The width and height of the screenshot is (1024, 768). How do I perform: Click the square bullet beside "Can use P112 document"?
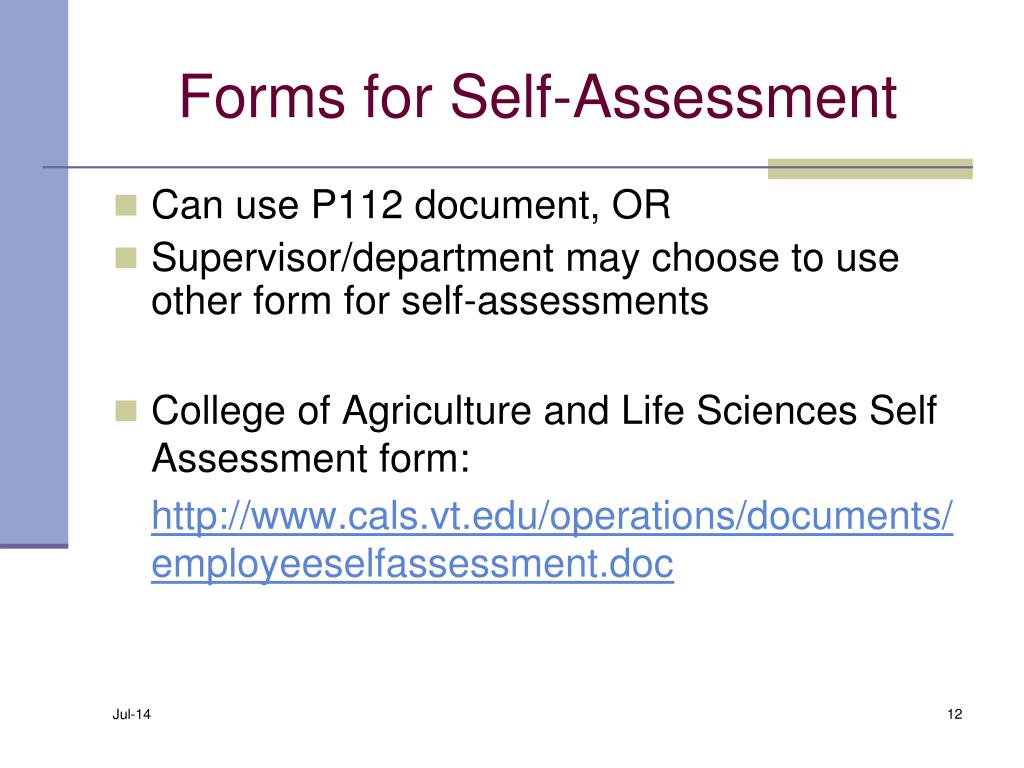[x=126, y=205]
